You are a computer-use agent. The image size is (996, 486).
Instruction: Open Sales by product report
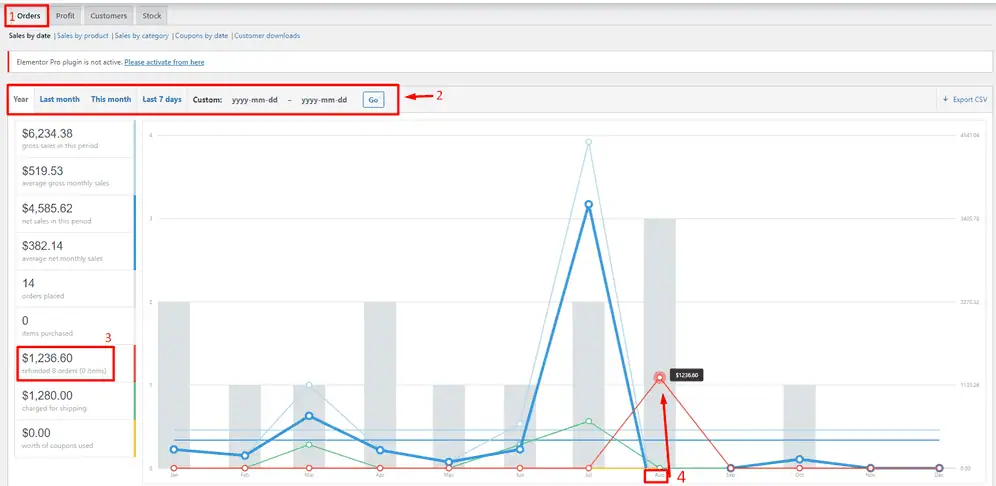[83, 36]
